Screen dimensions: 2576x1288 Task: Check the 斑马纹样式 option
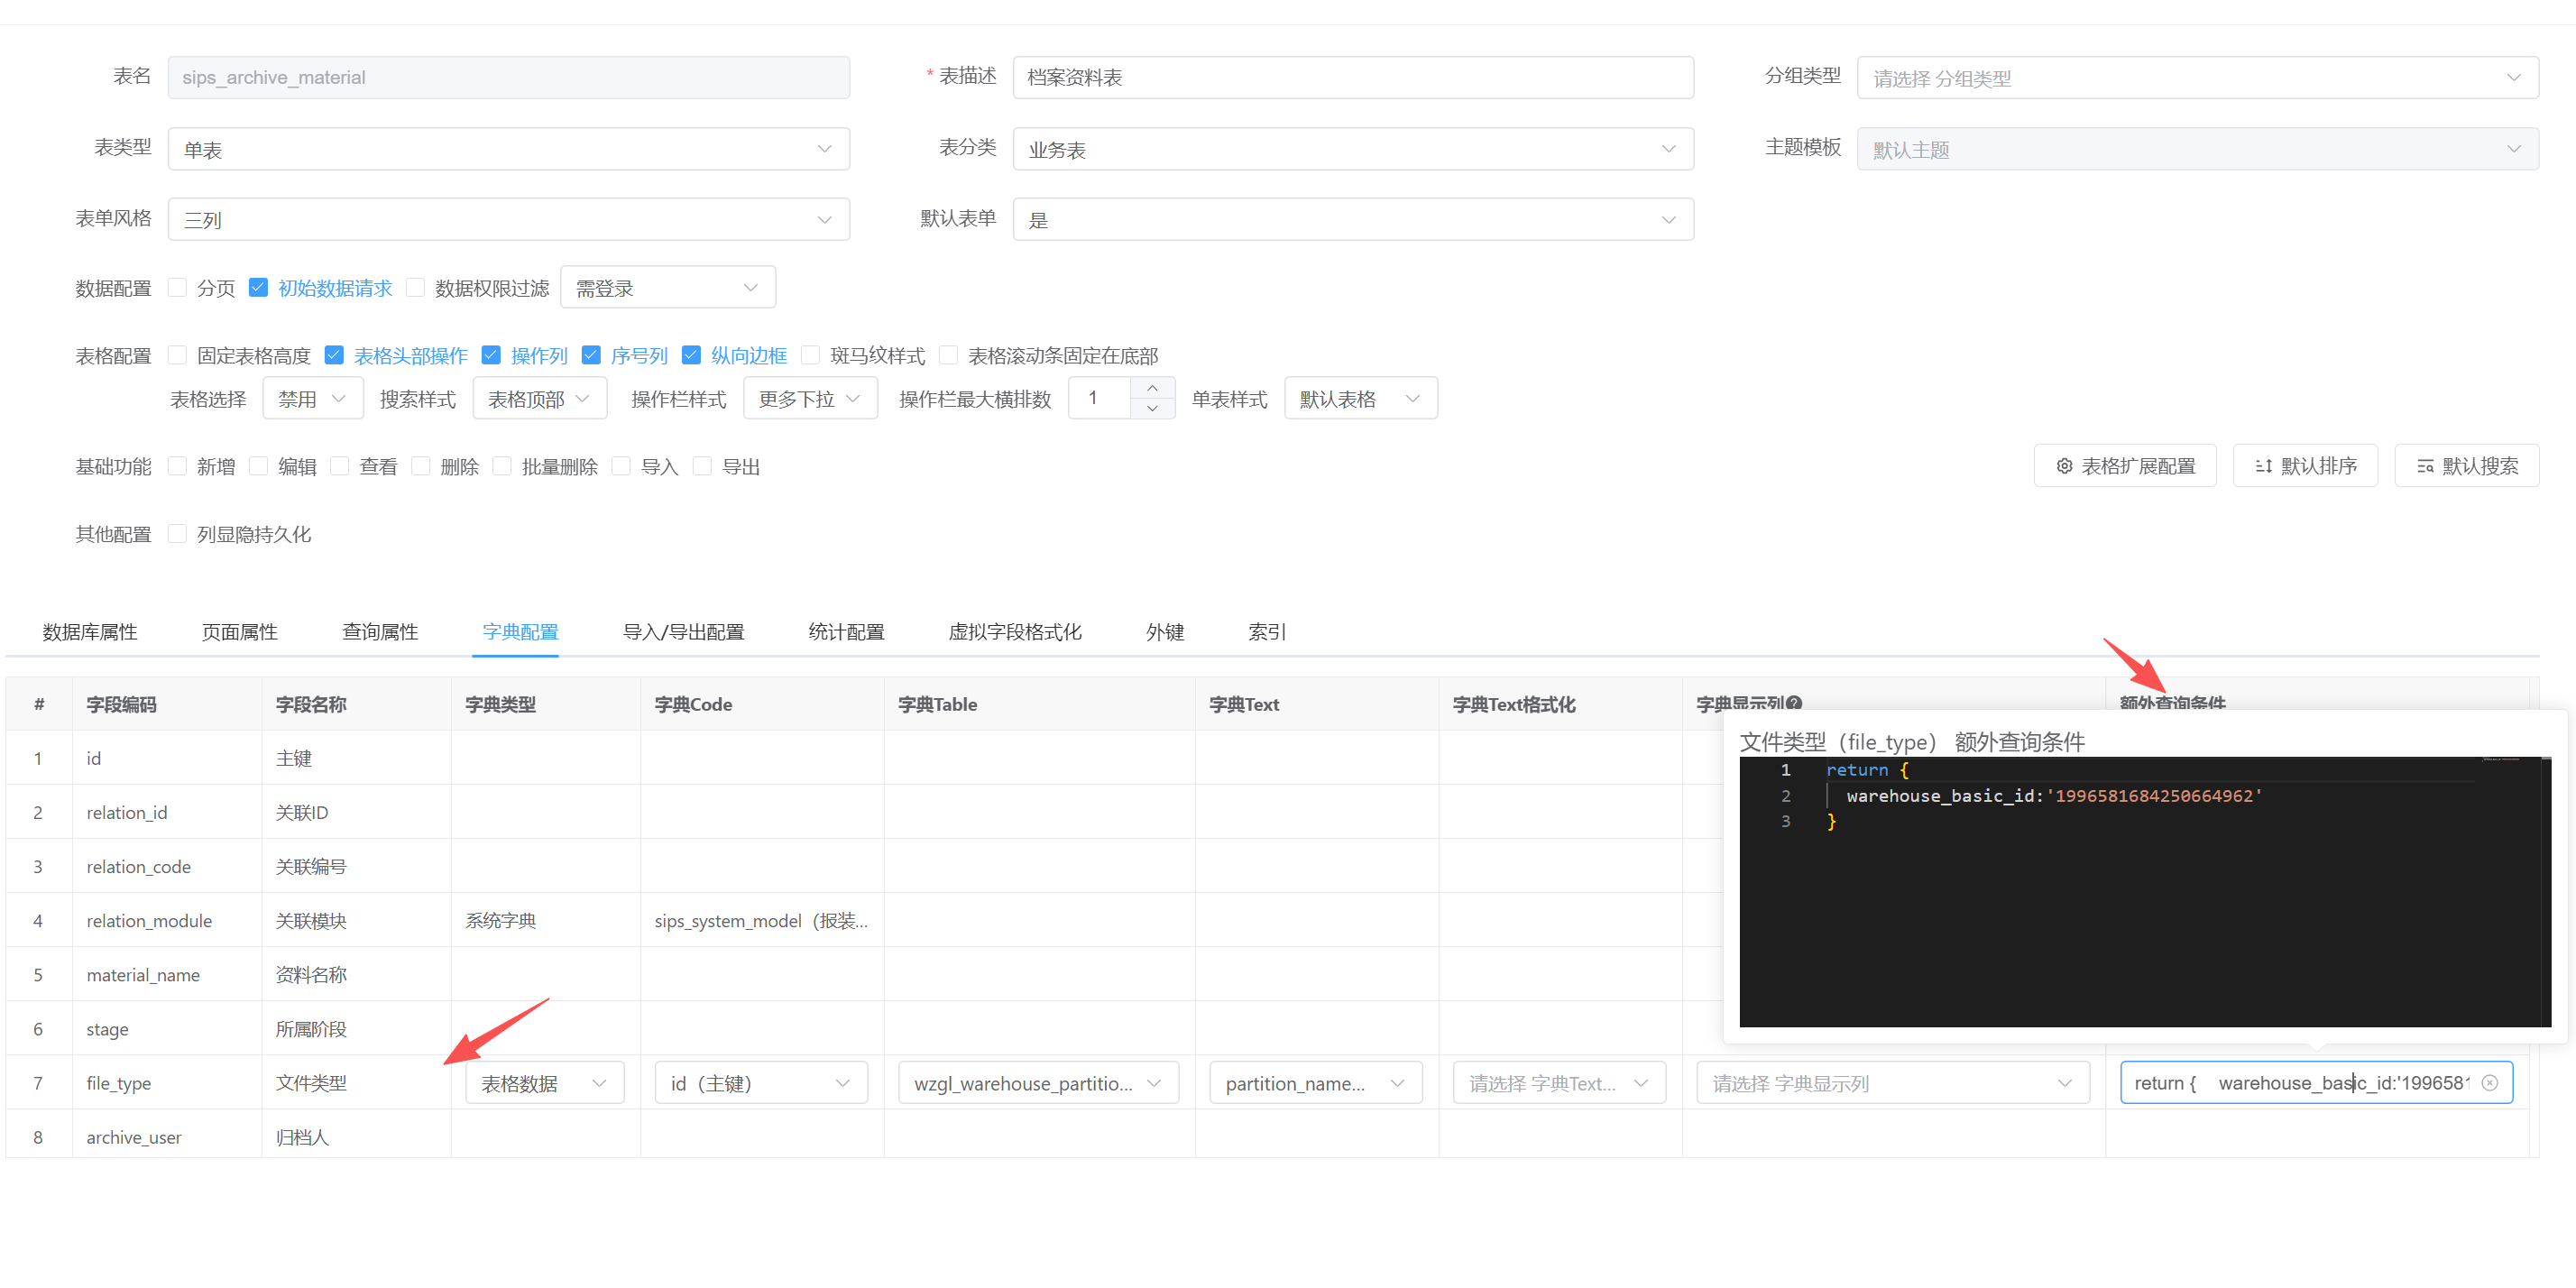pos(811,355)
